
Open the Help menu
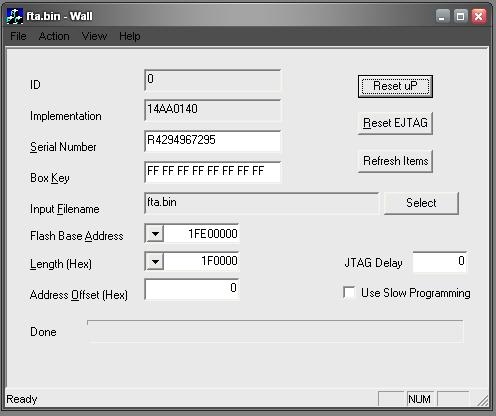coord(130,36)
